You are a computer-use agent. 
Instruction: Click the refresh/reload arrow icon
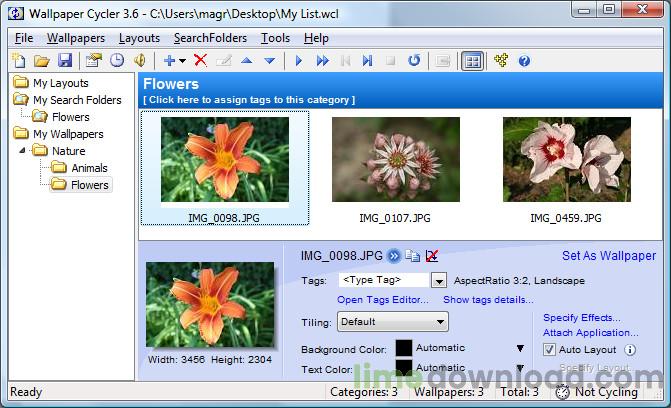(x=413, y=61)
